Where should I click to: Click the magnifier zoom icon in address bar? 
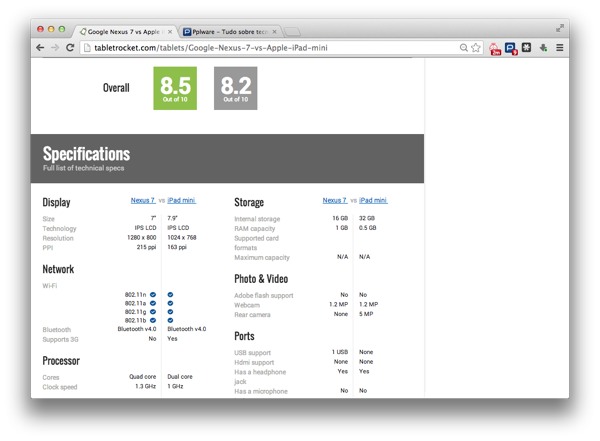pos(463,47)
